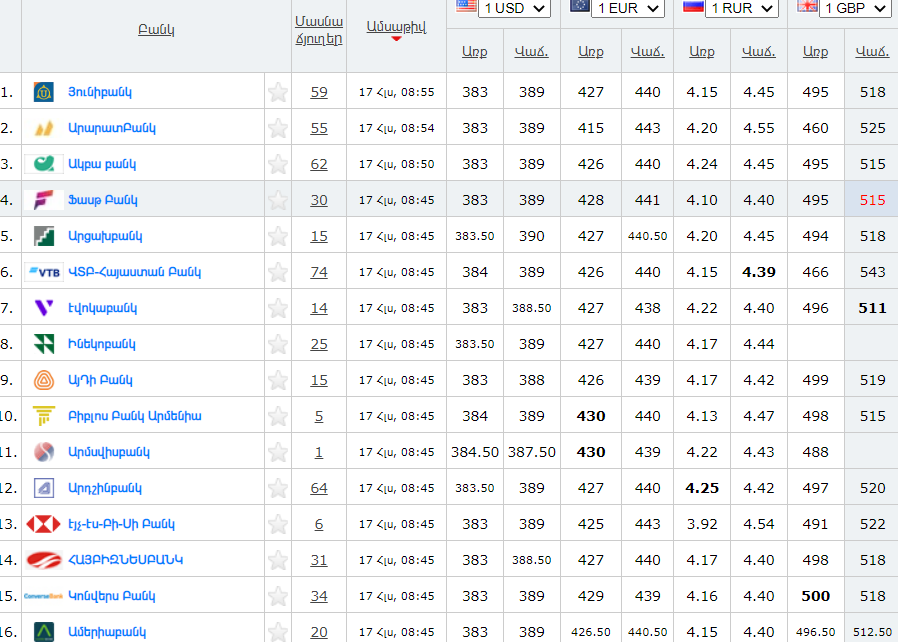Image resolution: width=898 pixels, height=642 pixels.
Task: Select the 3.92 RUR buy rate
Action: pos(702,524)
